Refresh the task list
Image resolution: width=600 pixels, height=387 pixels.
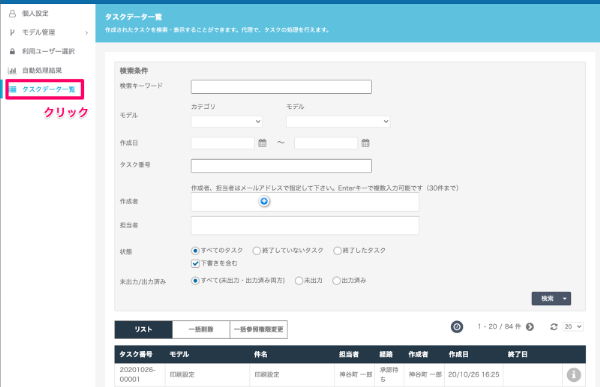(x=553, y=327)
